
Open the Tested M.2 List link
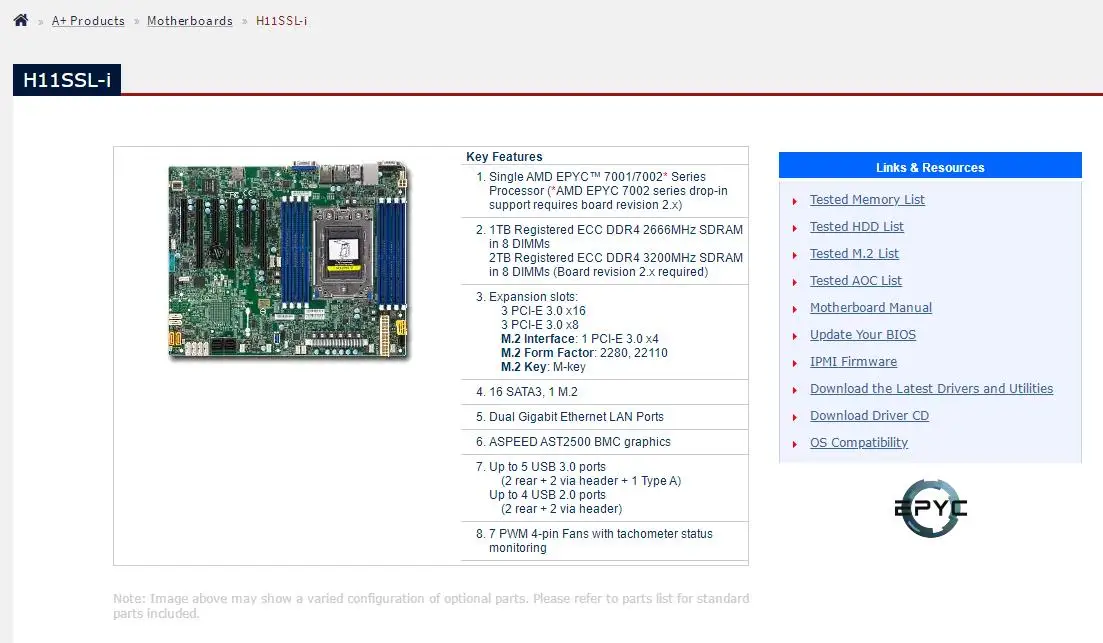[x=854, y=253]
